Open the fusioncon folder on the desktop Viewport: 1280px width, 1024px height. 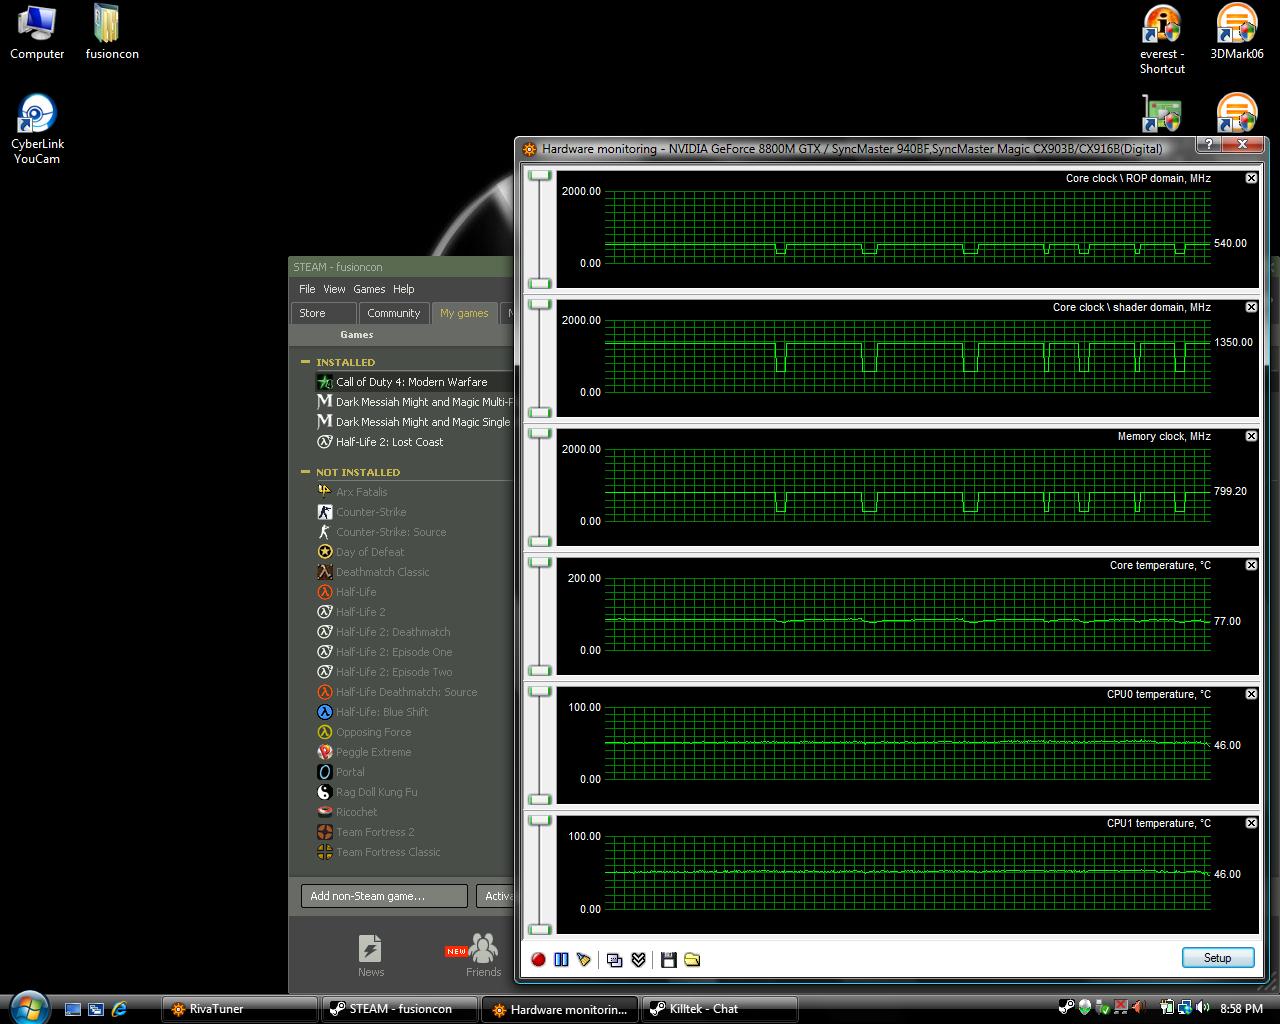[x=111, y=32]
